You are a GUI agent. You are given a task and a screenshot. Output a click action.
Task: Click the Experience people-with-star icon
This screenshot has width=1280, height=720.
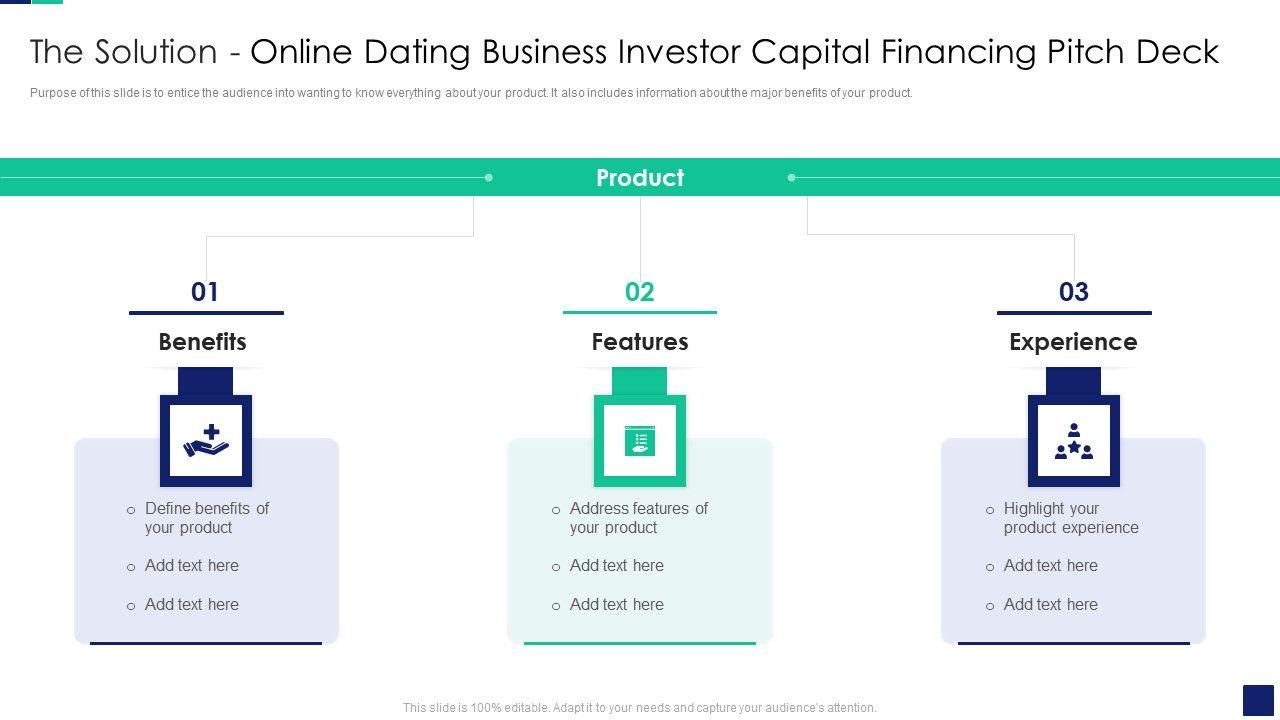coord(1073,441)
